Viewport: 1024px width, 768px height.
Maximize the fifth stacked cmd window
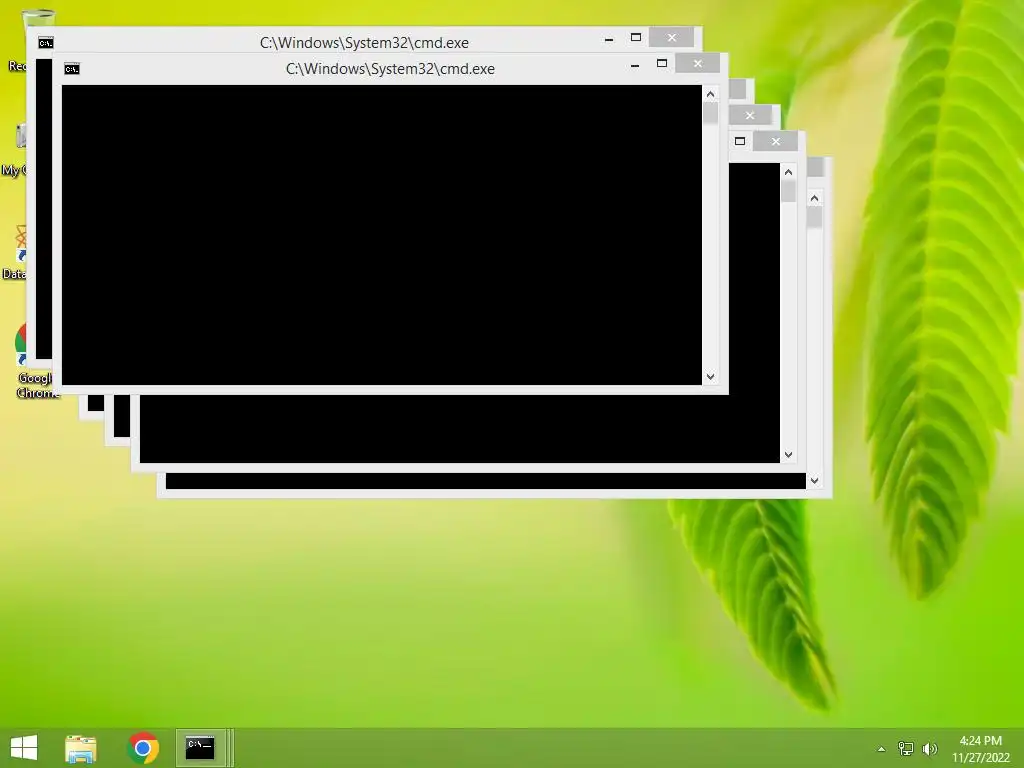(x=740, y=141)
